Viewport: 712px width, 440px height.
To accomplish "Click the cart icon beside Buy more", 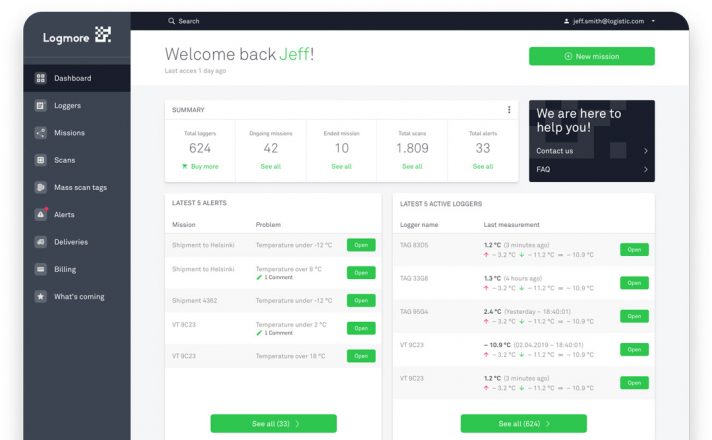I will (x=184, y=166).
